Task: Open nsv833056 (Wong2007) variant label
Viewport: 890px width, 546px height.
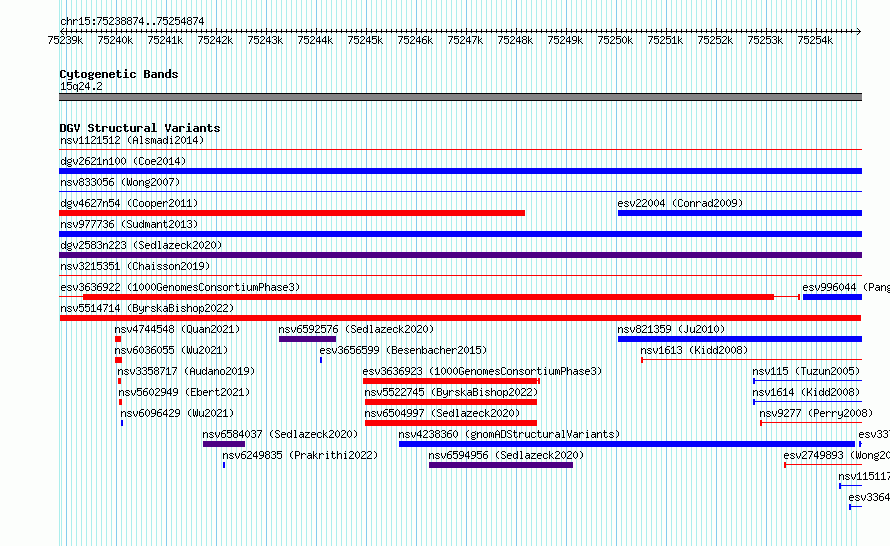Action: tap(120, 182)
